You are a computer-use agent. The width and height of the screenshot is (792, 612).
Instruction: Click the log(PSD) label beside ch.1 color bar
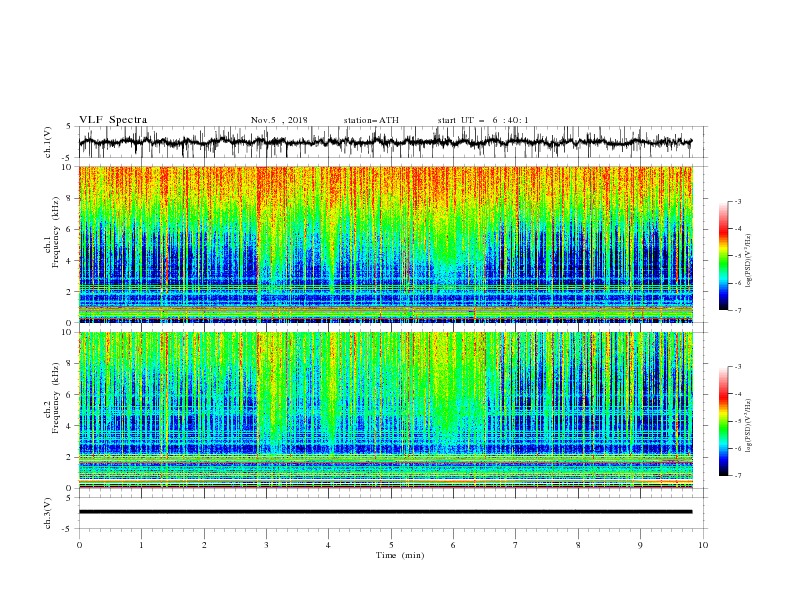(x=748, y=261)
